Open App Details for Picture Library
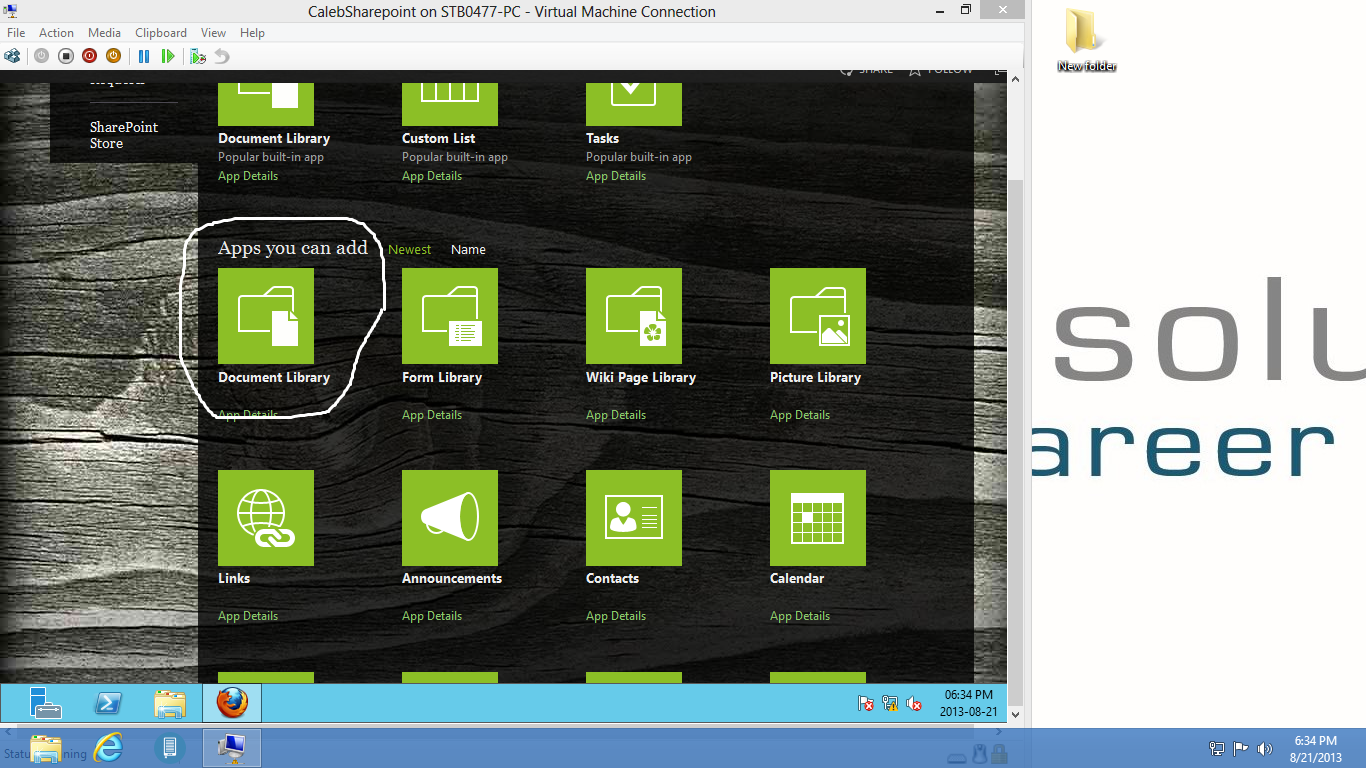Screen dimensions: 1366x768 click(800, 415)
